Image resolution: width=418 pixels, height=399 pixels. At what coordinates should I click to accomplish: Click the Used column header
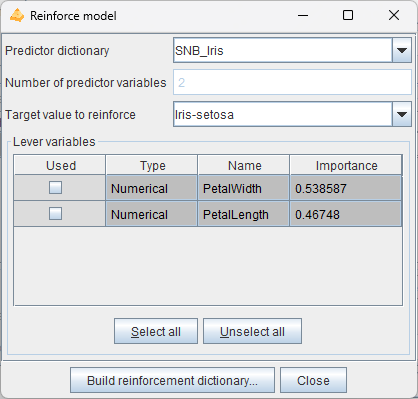(60, 165)
